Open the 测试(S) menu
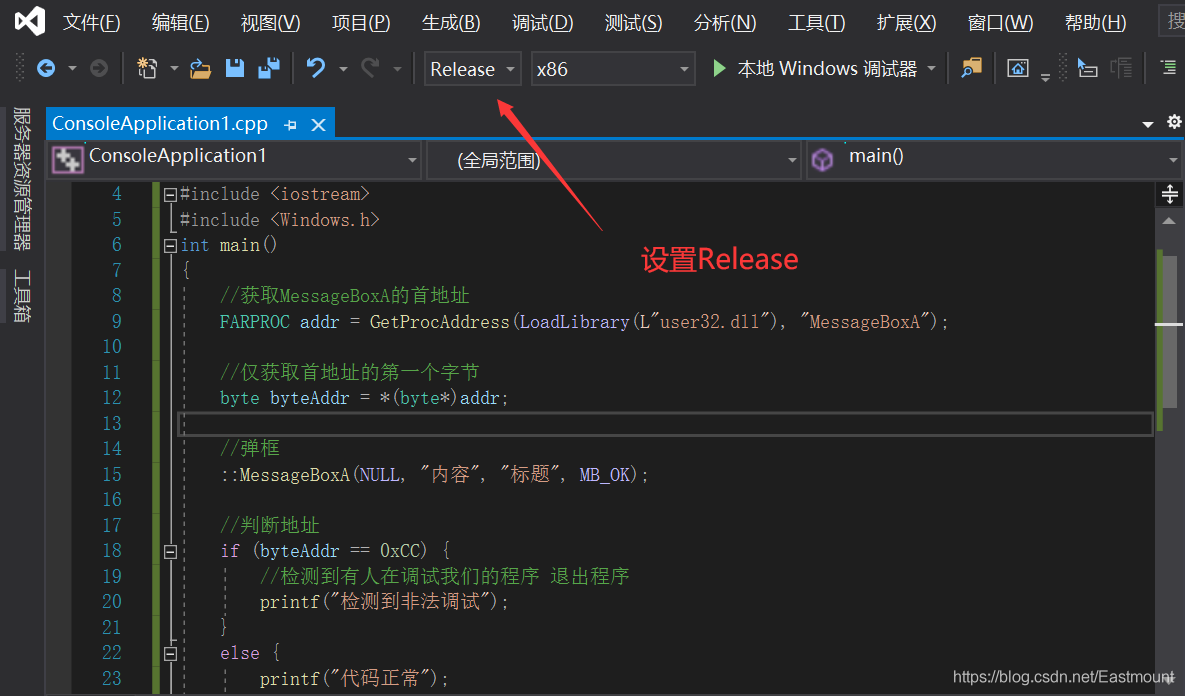Image resolution: width=1185 pixels, height=696 pixels. coord(633,23)
